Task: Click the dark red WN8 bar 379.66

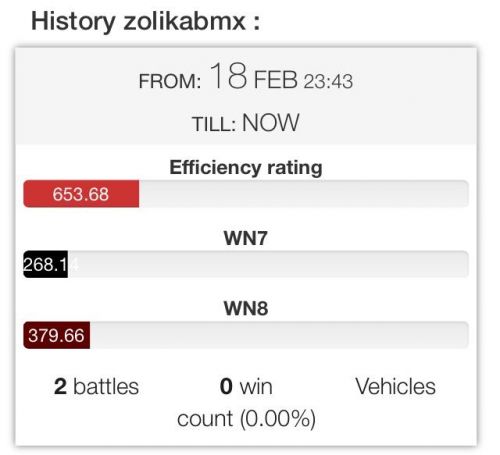Action: pos(56,335)
